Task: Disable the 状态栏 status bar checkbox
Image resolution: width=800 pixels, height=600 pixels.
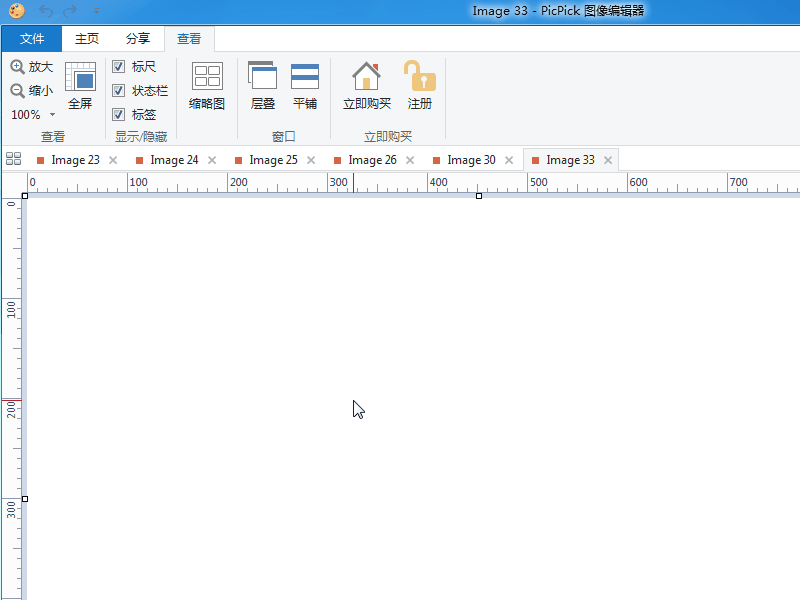Action: [x=119, y=90]
